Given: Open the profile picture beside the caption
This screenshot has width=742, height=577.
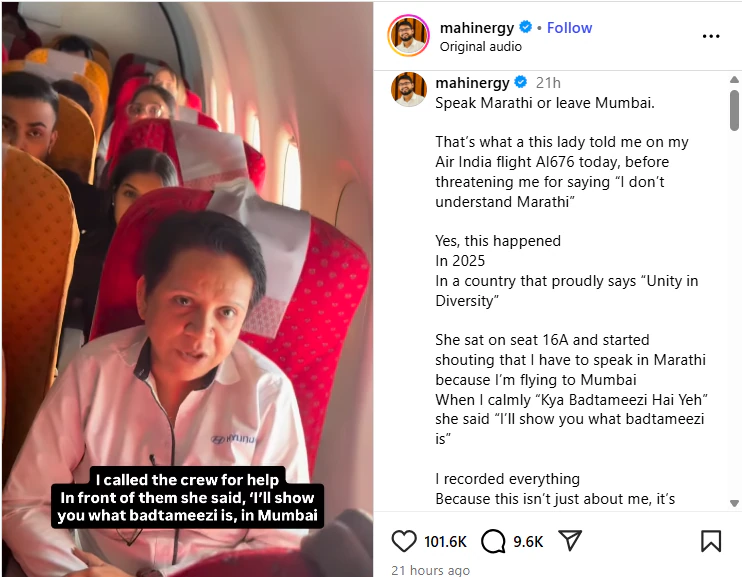Looking at the screenshot, I should coord(408,89).
